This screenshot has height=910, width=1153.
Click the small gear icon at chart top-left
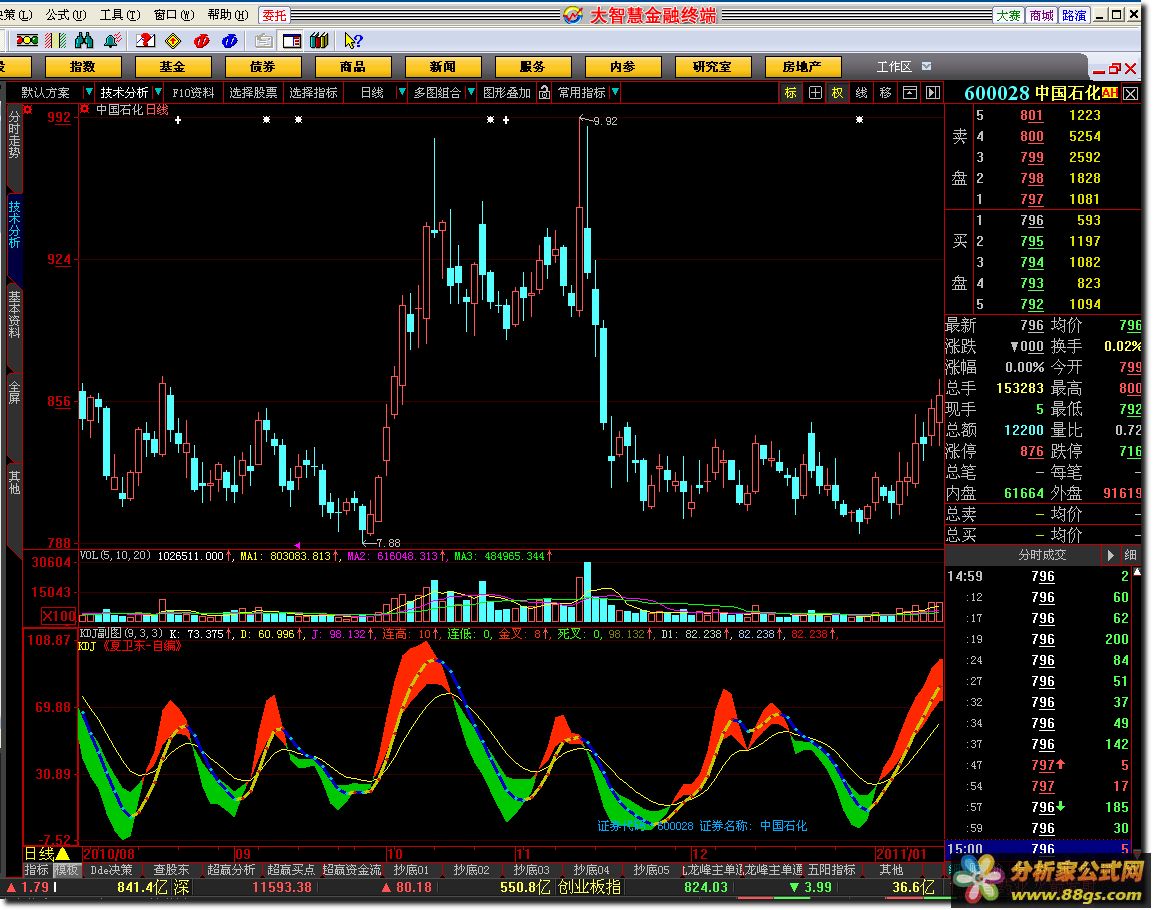click(x=85, y=109)
